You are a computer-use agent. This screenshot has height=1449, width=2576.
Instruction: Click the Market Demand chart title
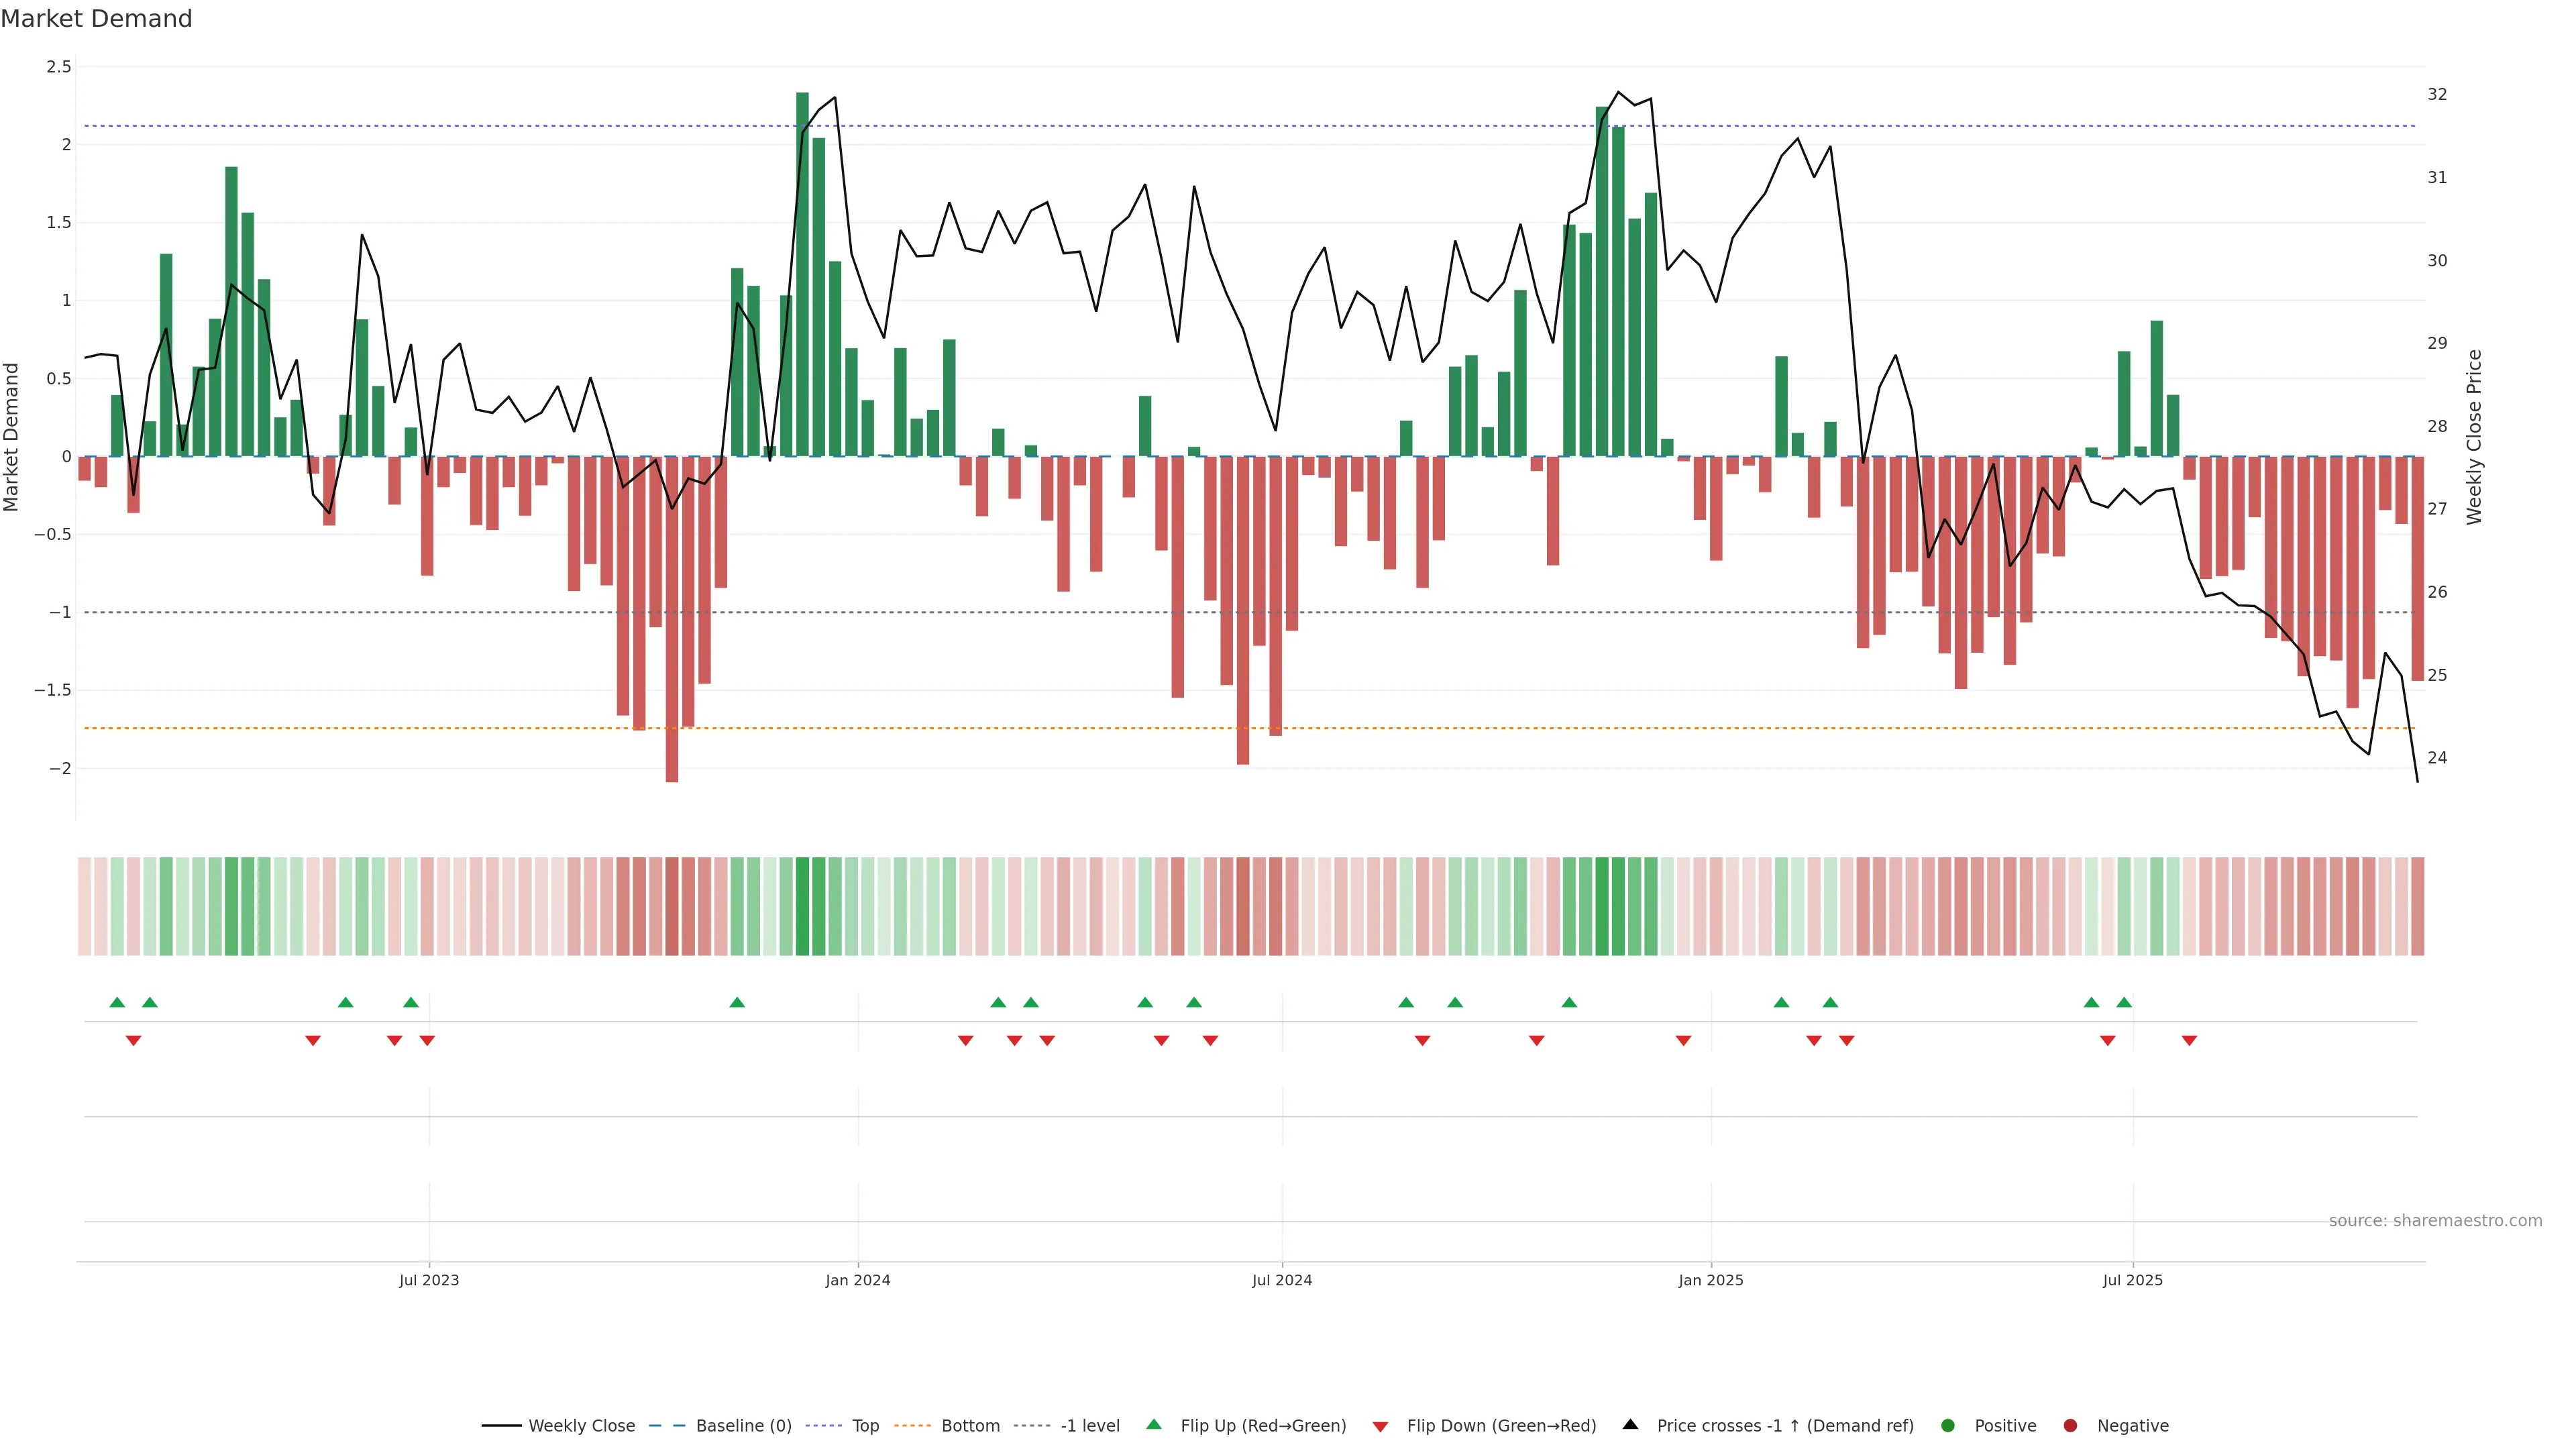pos(96,19)
